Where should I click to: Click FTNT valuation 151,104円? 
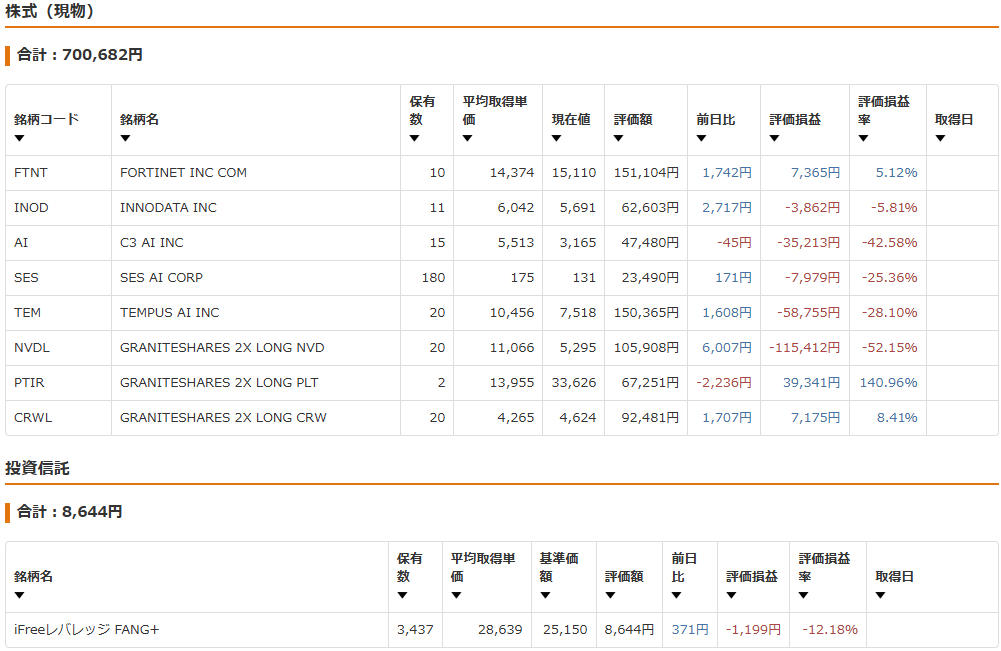pyautogui.click(x=646, y=172)
